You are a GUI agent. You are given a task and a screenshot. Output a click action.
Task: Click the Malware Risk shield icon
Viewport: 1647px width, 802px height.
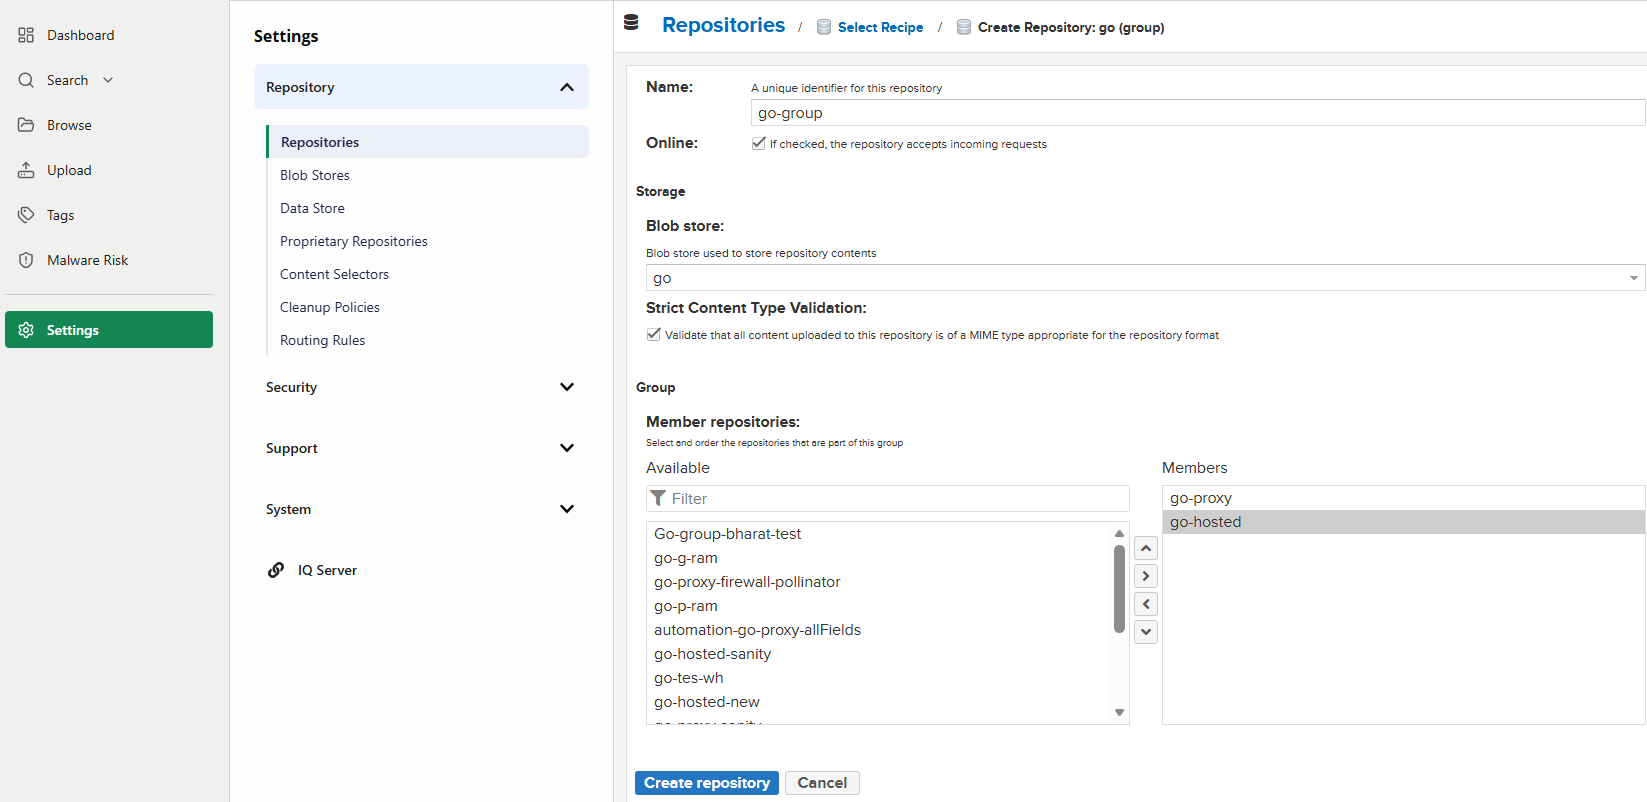pos(26,260)
